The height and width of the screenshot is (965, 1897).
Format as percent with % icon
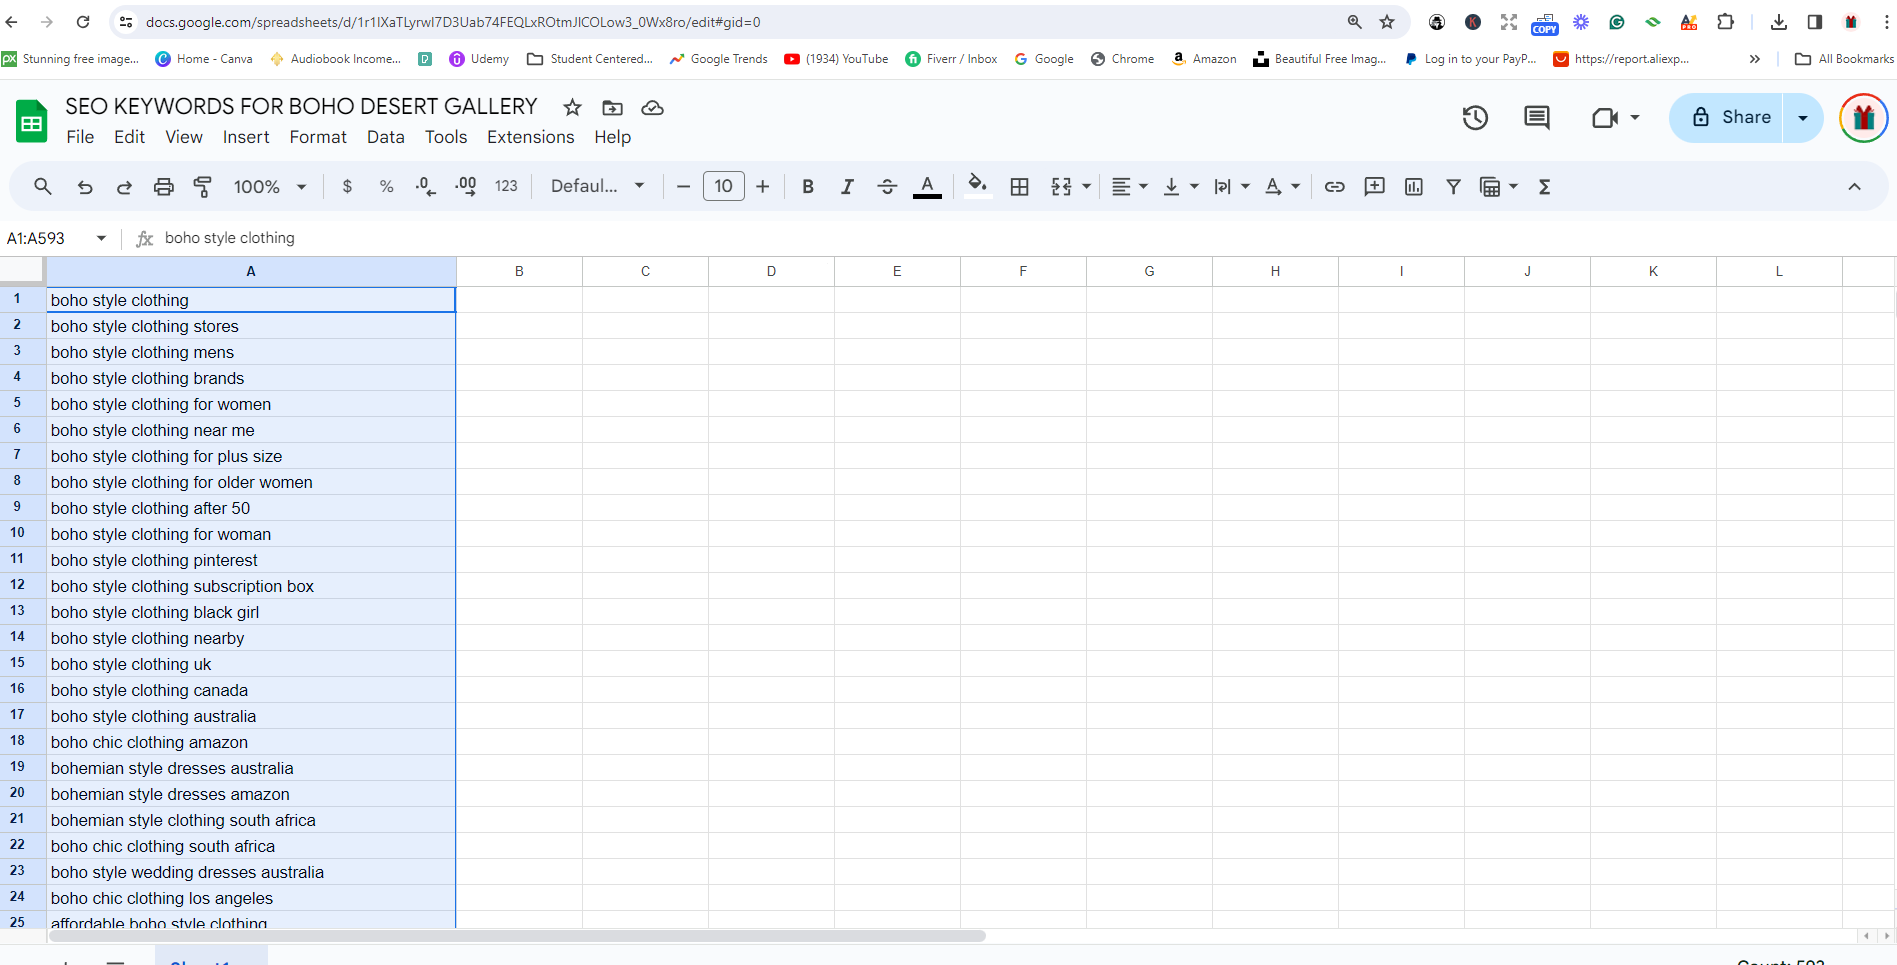(x=386, y=186)
